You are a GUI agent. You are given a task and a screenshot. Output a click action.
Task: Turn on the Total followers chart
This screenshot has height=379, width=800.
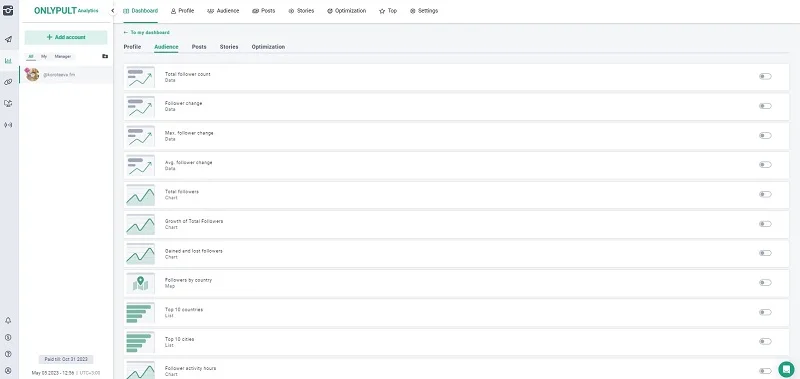click(765, 194)
